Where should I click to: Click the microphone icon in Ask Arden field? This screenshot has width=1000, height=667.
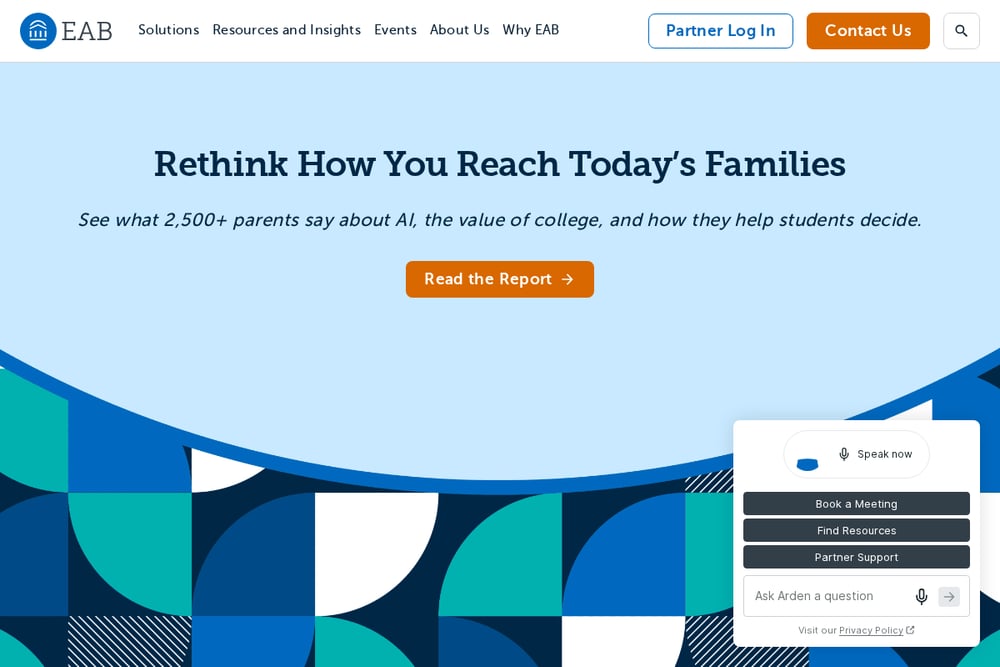point(921,596)
